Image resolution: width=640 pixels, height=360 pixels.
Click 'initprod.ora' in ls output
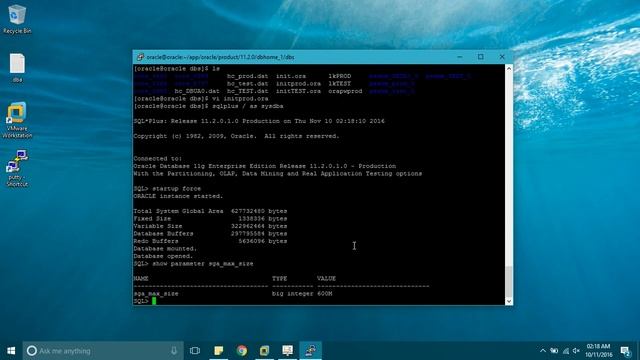coord(298,84)
